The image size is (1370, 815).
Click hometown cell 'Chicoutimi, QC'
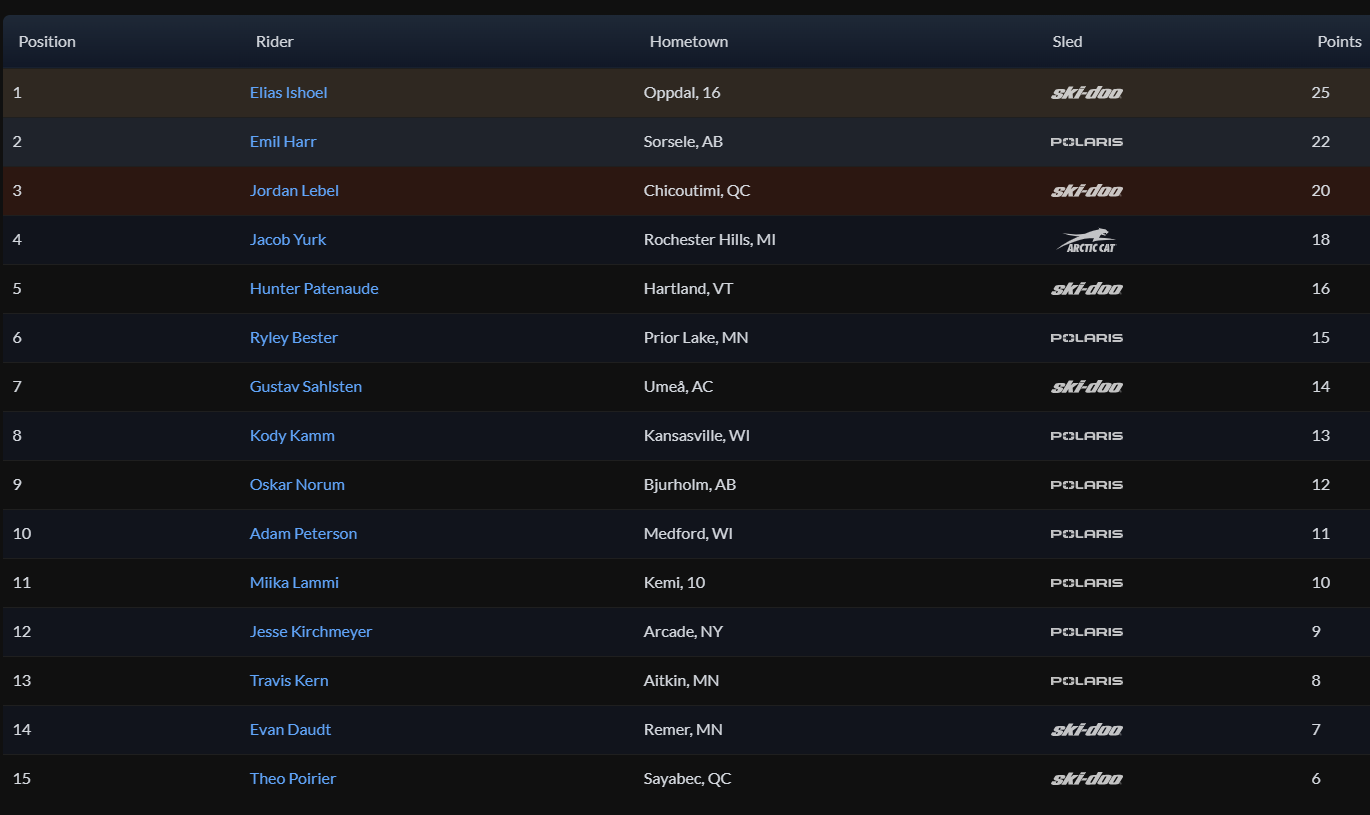coord(697,190)
